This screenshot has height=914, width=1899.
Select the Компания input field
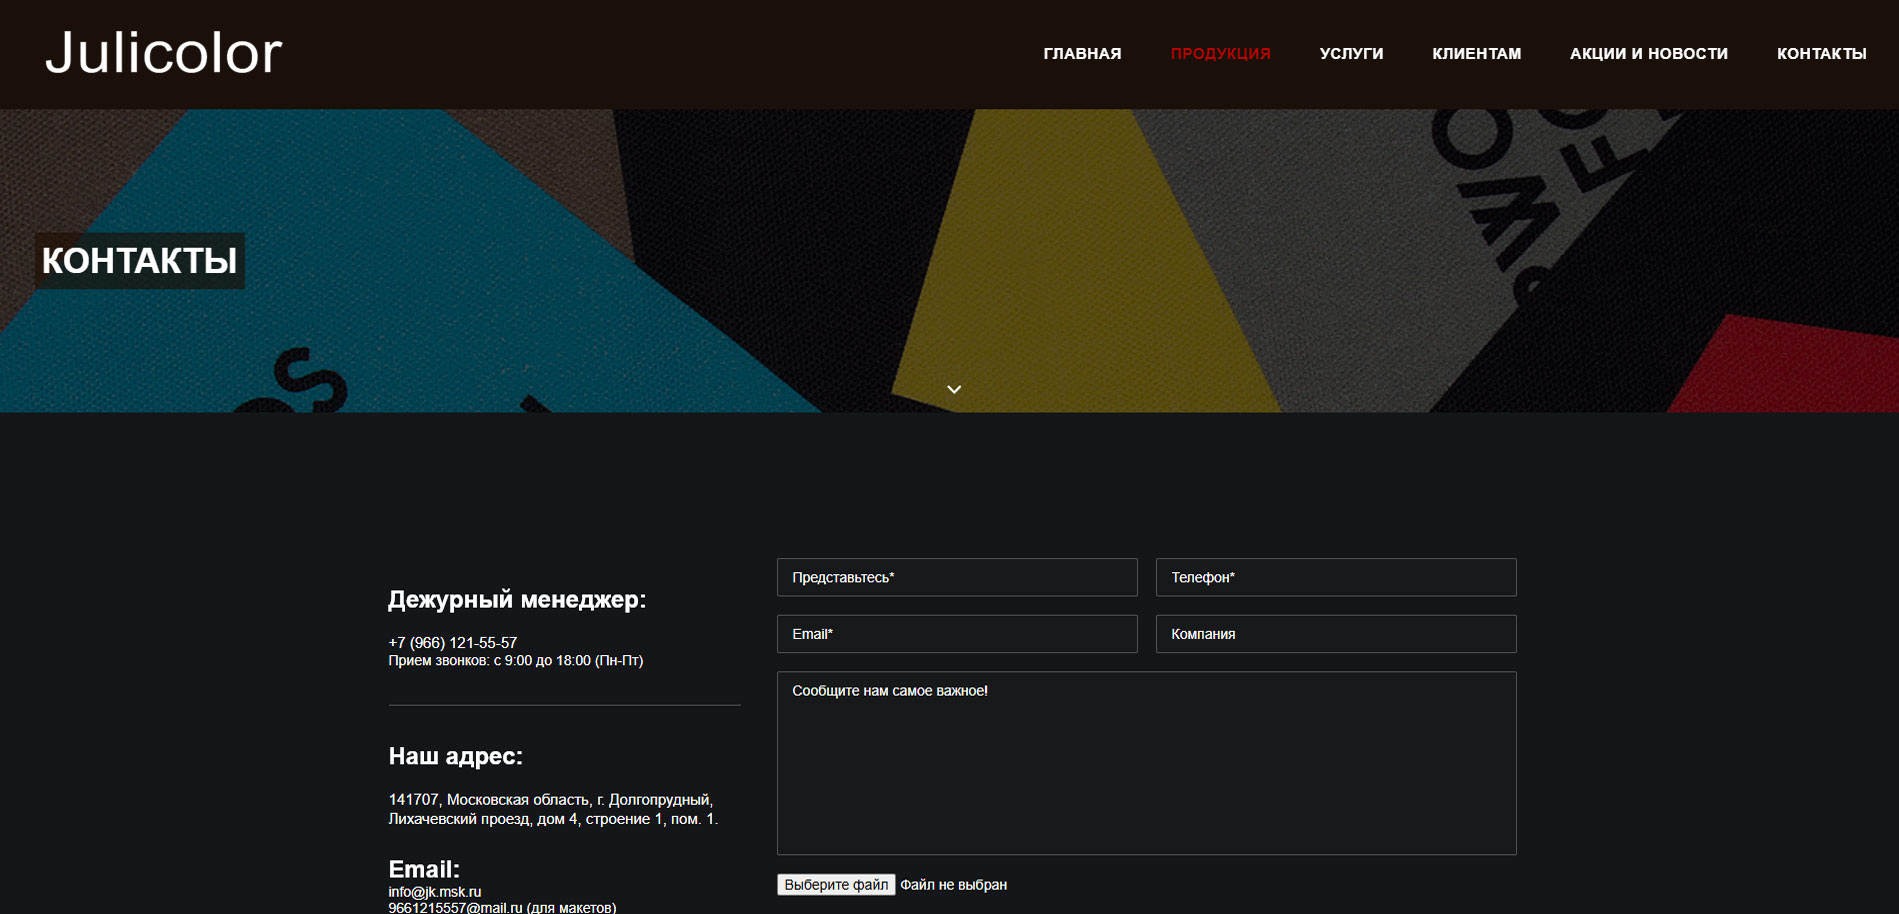[x=1336, y=634]
